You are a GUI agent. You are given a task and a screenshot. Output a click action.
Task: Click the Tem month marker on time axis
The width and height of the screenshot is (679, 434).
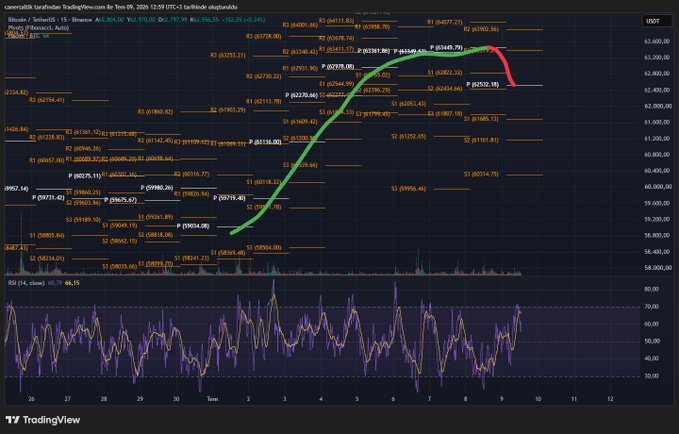point(212,399)
